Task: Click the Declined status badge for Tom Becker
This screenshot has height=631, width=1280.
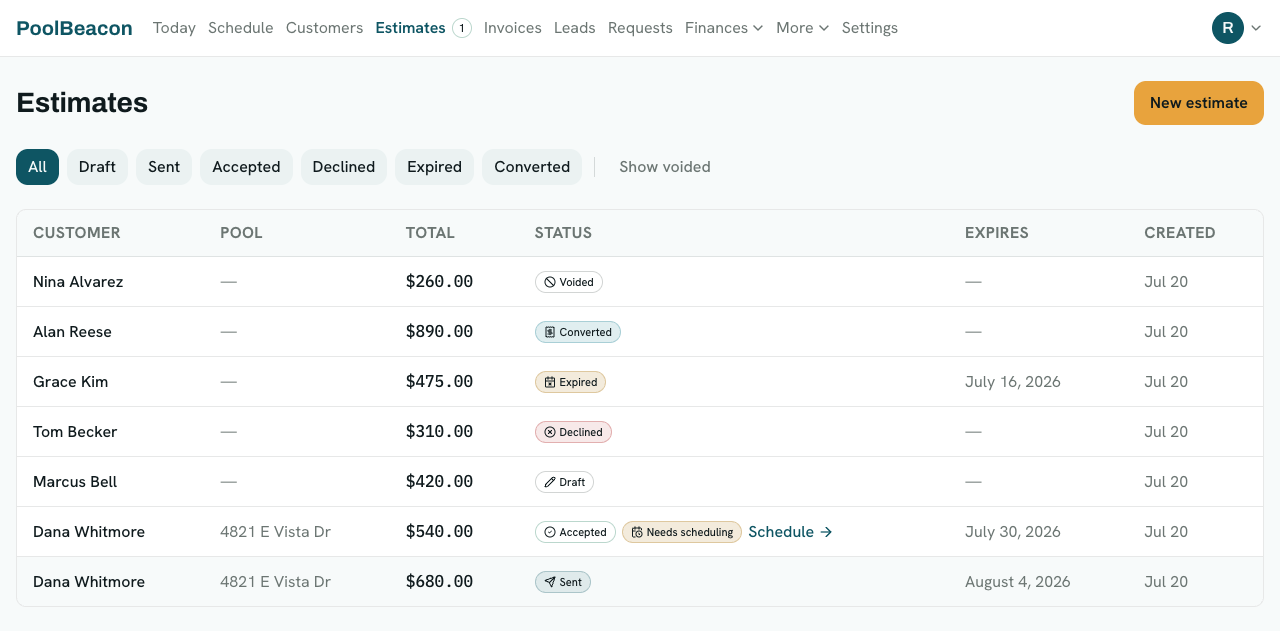Action: pyautogui.click(x=573, y=432)
